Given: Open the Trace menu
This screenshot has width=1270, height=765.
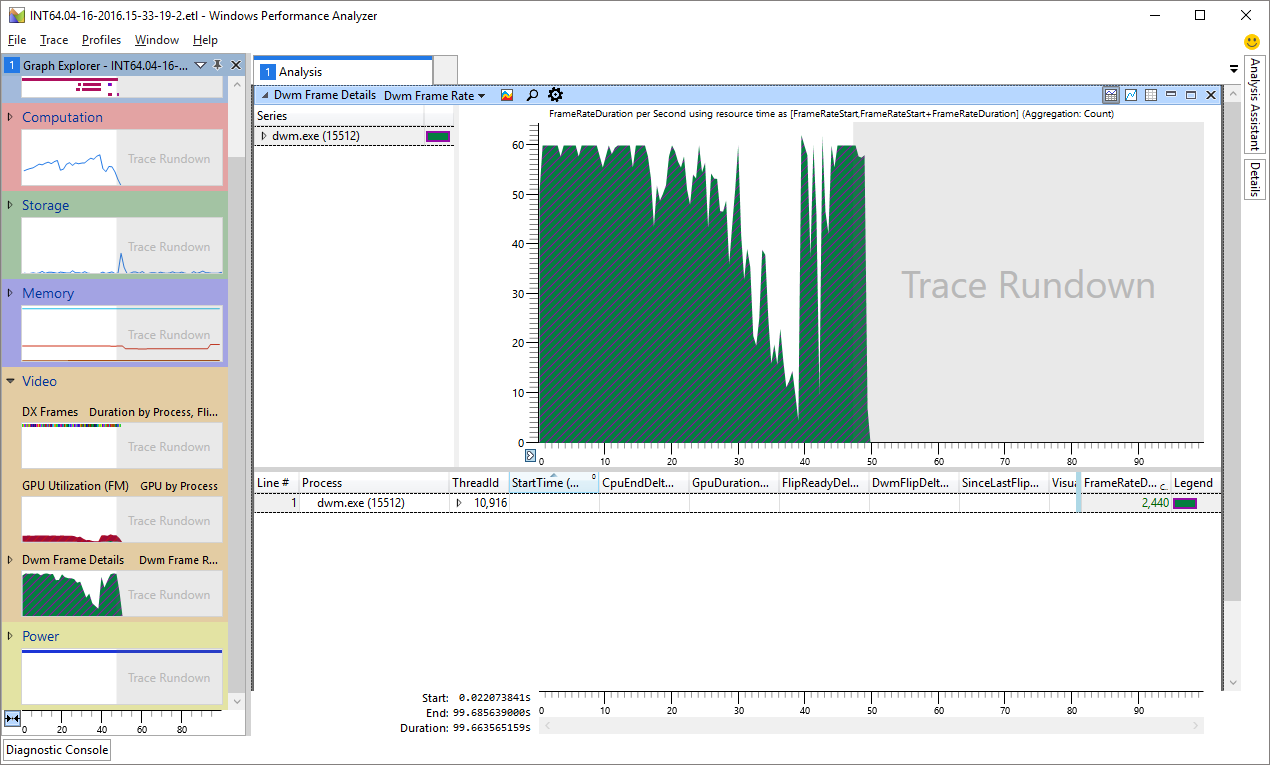Looking at the screenshot, I should tap(54, 40).
